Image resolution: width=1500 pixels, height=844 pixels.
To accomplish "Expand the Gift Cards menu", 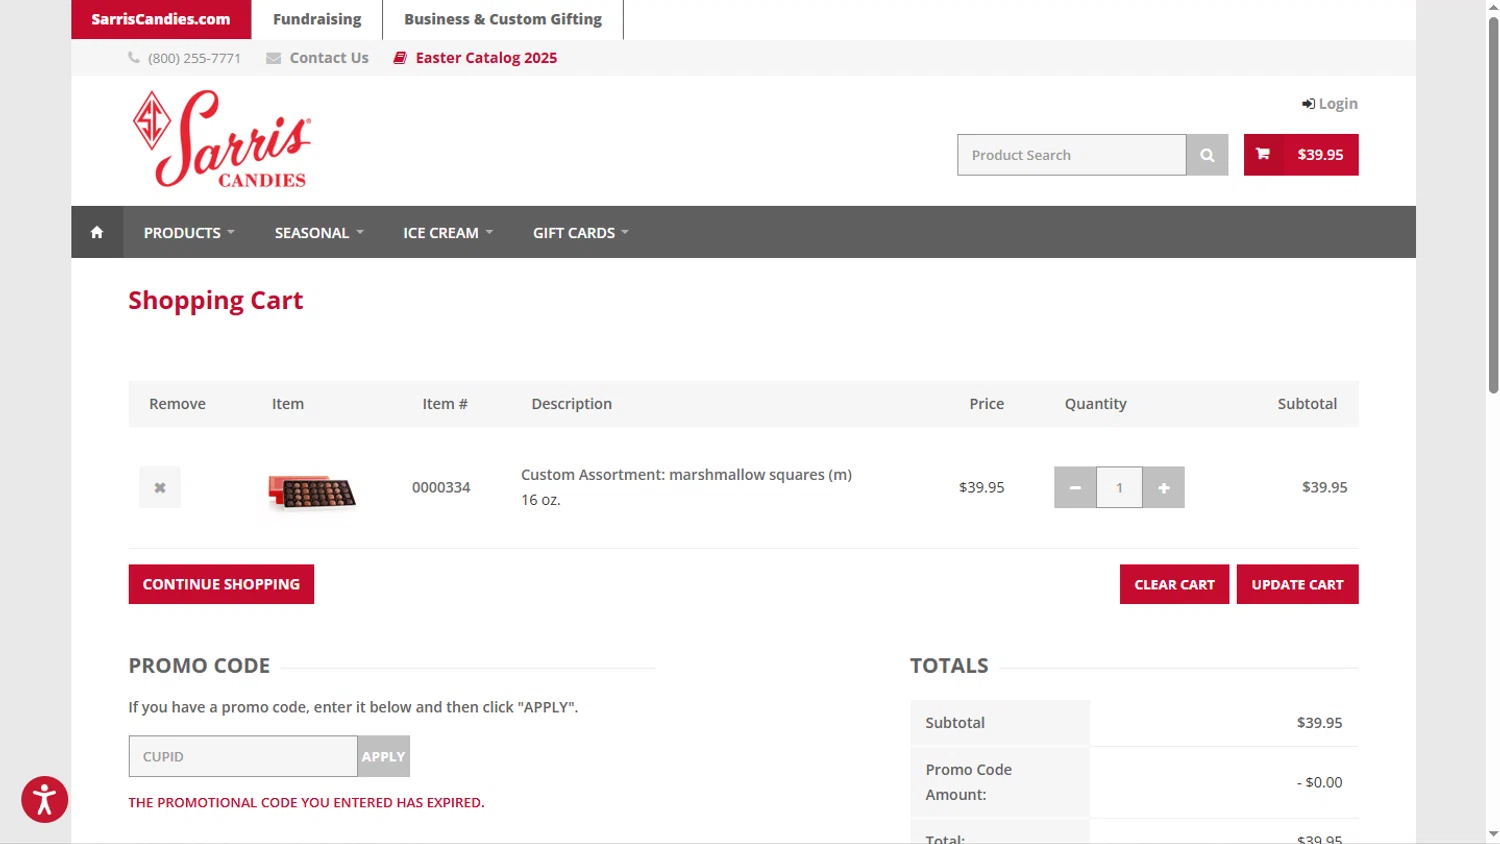I will 581,232.
